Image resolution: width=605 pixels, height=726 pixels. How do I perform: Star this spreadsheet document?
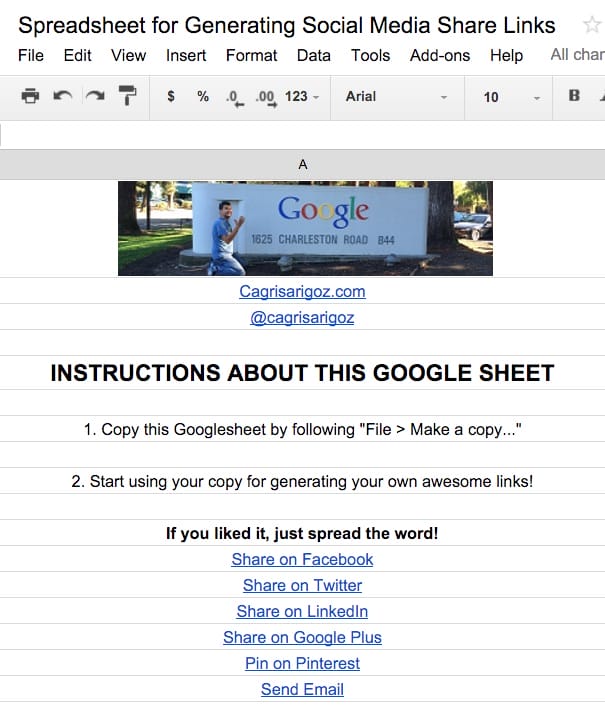click(x=592, y=25)
